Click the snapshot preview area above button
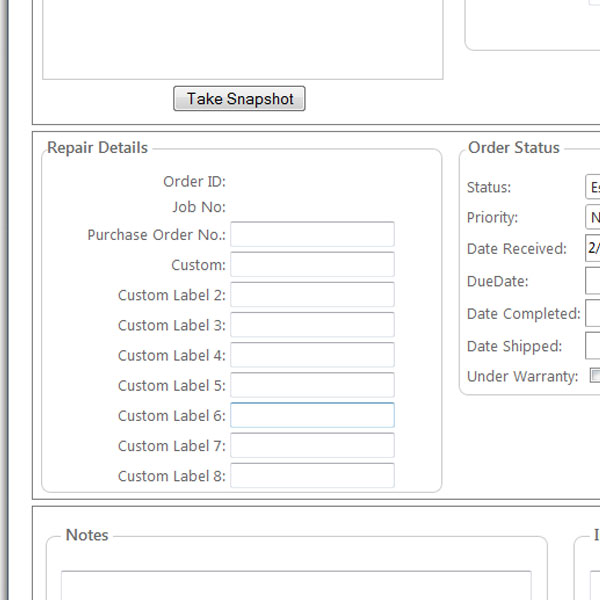Image resolution: width=600 pixels, height=600 pixels. click(242, 40)
